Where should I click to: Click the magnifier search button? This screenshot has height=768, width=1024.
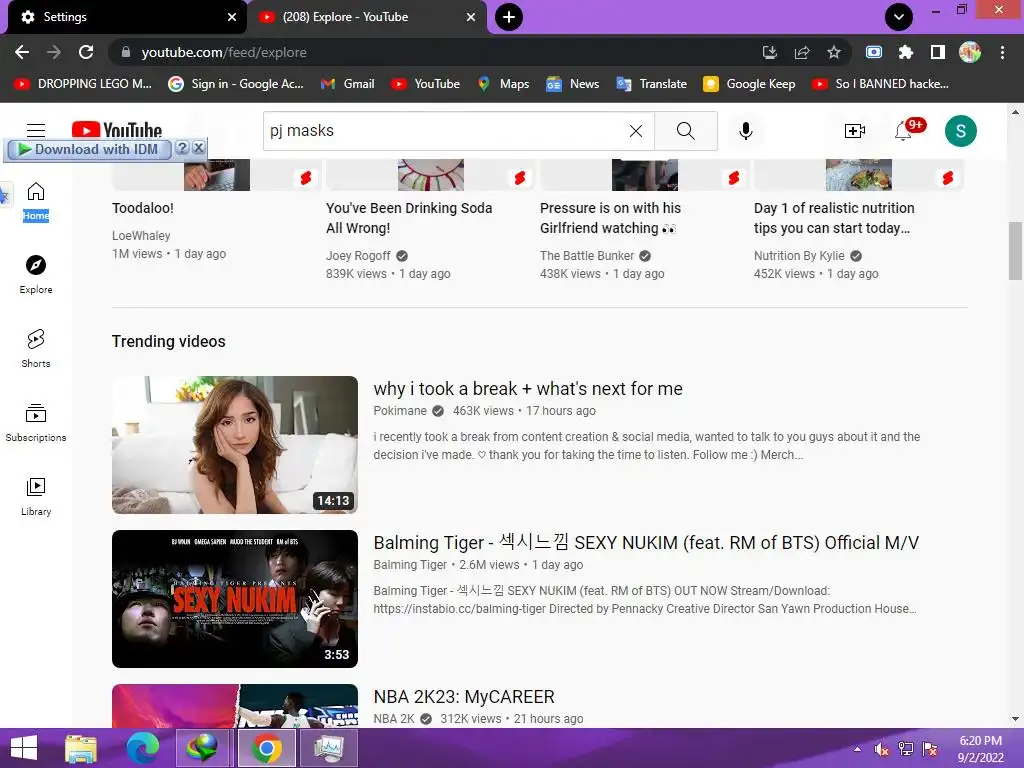tap(686, 131)
